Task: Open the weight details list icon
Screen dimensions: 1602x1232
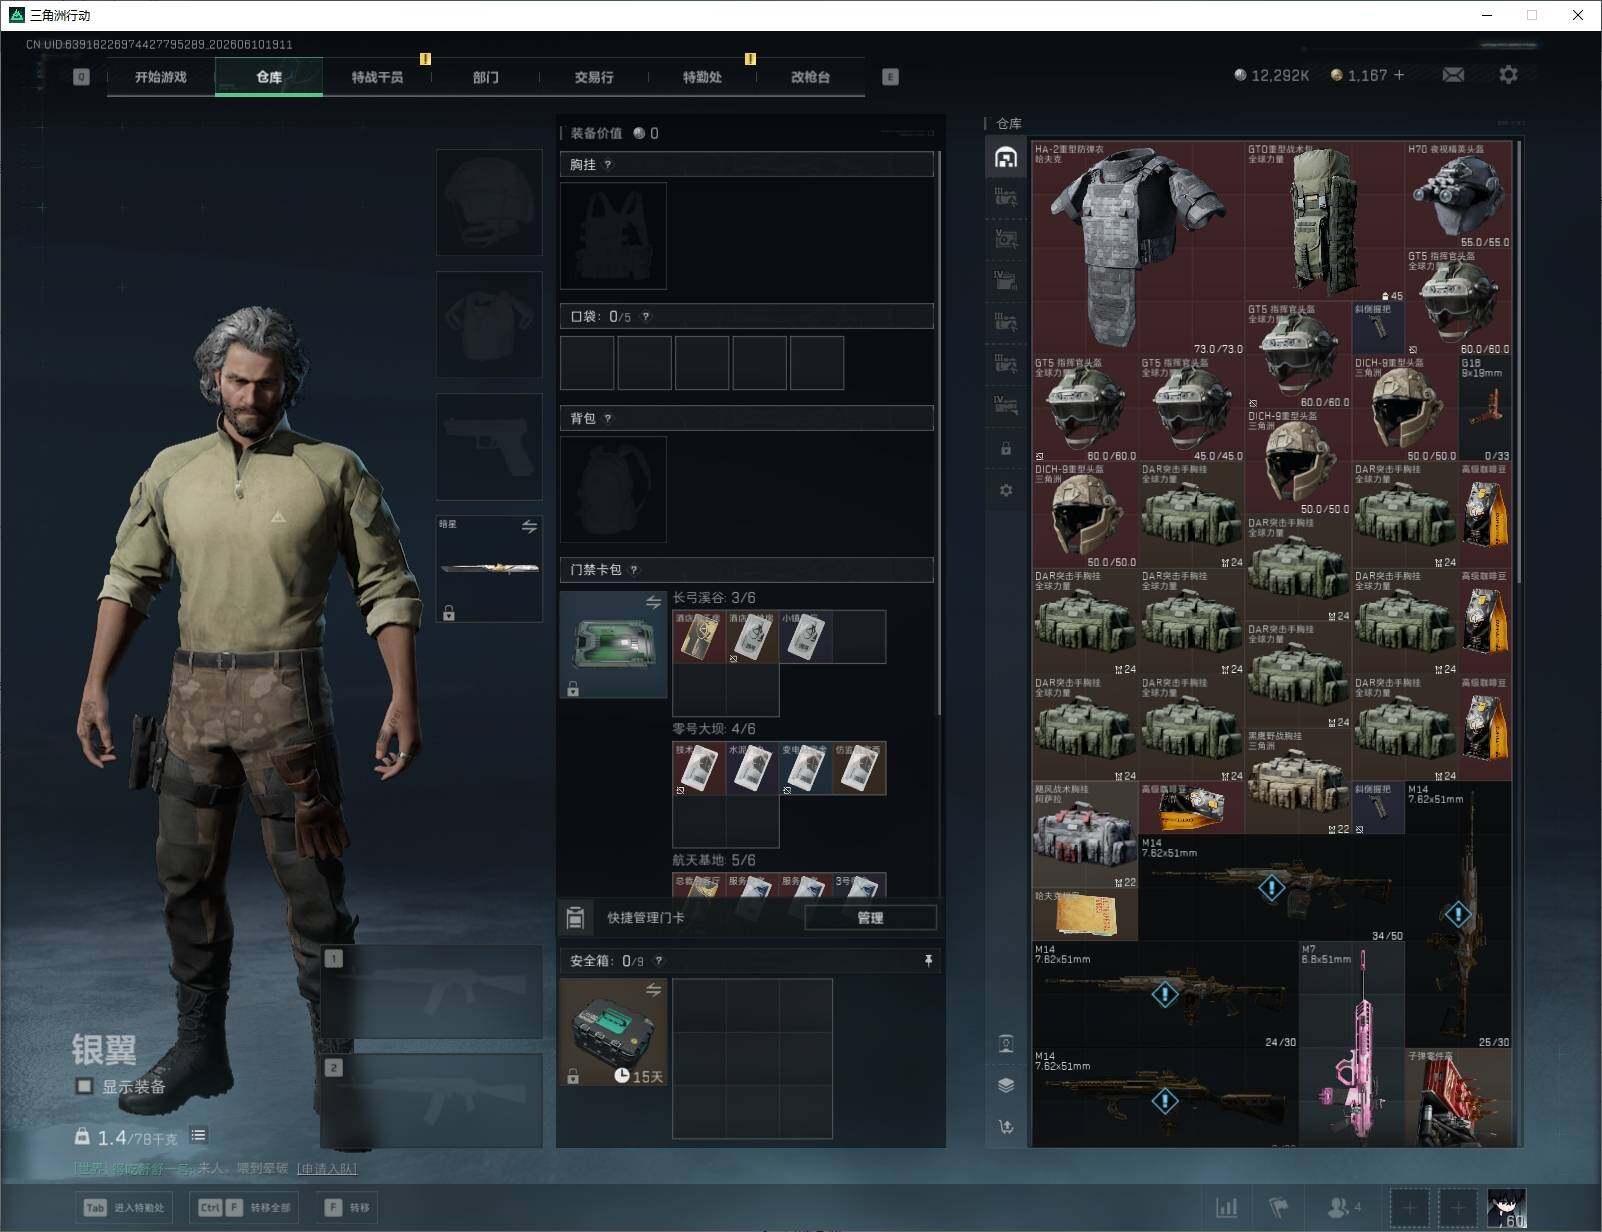Action: [x=198, y=1135]
